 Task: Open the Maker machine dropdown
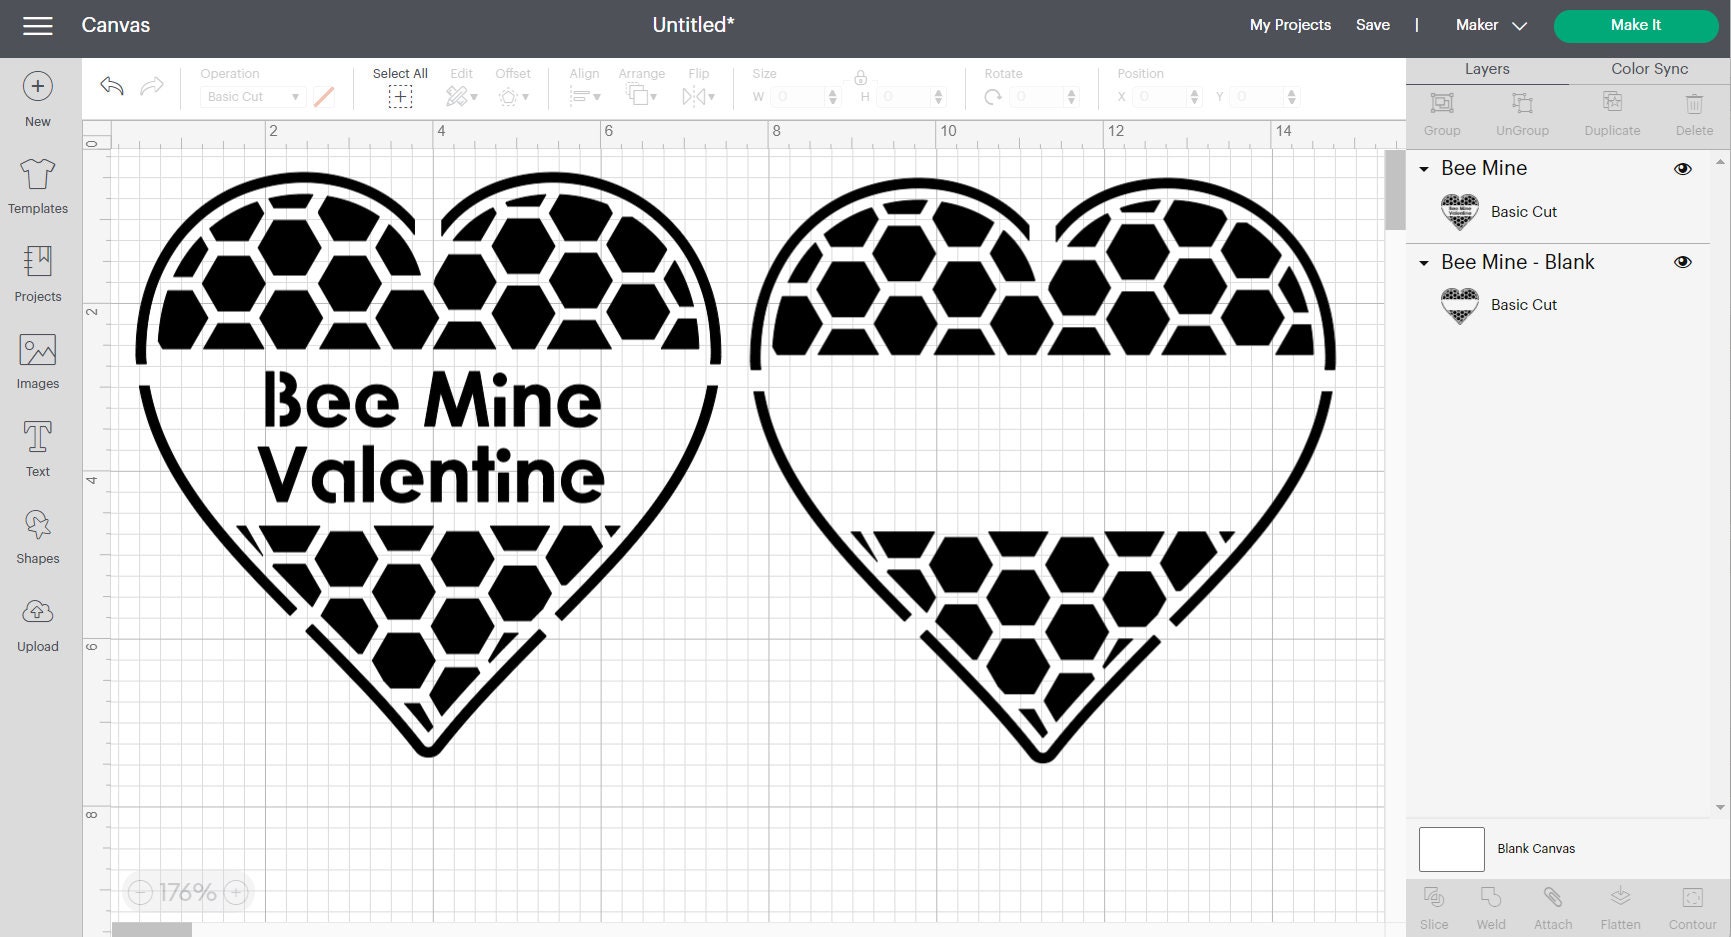coord(1491,25)
